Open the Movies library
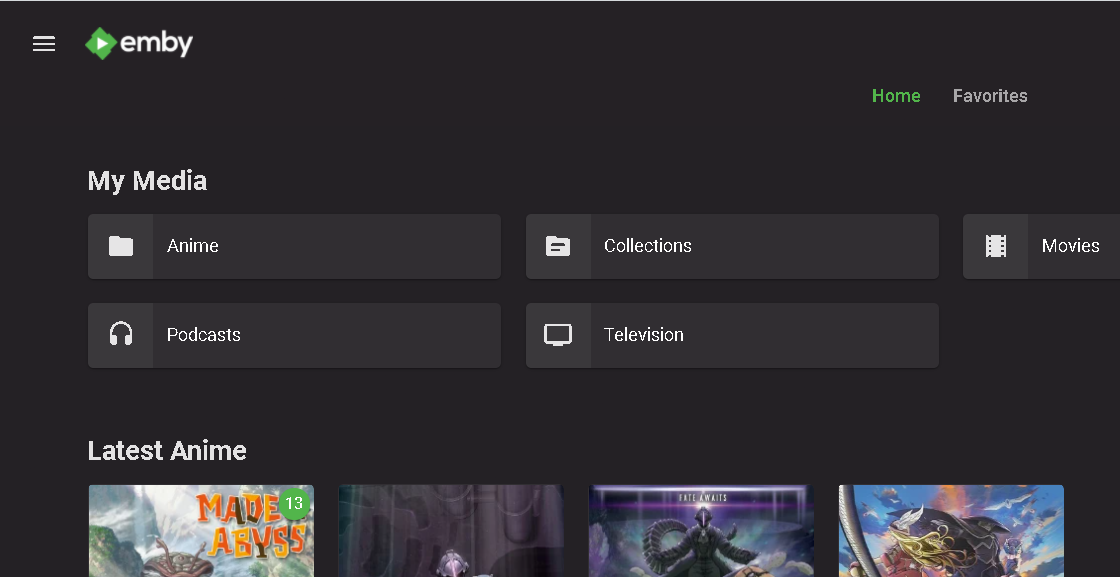 click(1070, 245)
